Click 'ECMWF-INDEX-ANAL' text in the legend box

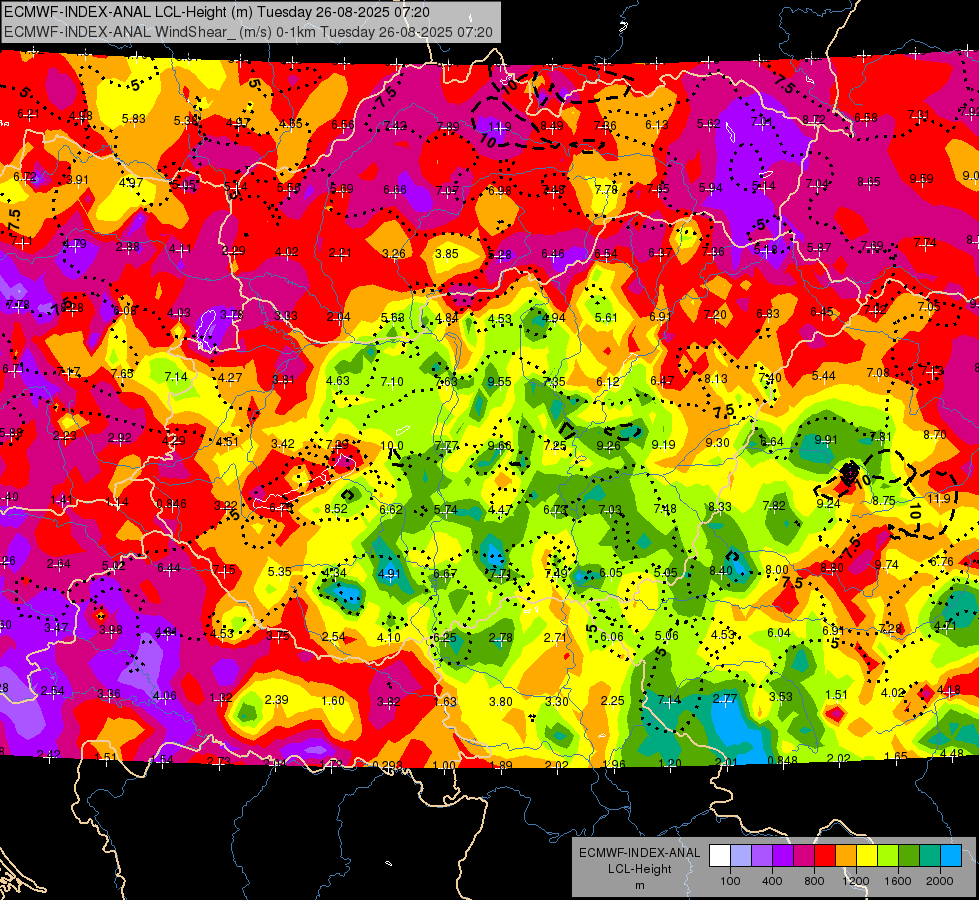tap(640, 853)
